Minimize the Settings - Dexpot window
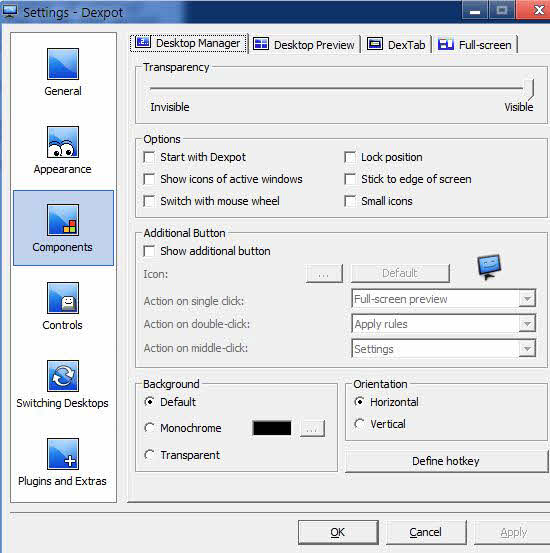550x553 pixels. [x=475, y=11]
